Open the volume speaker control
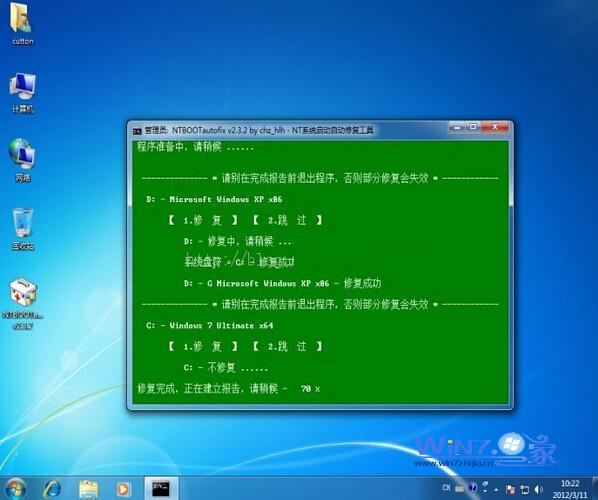The height and width of the screenshot is (500, 598). pos(538,489)
